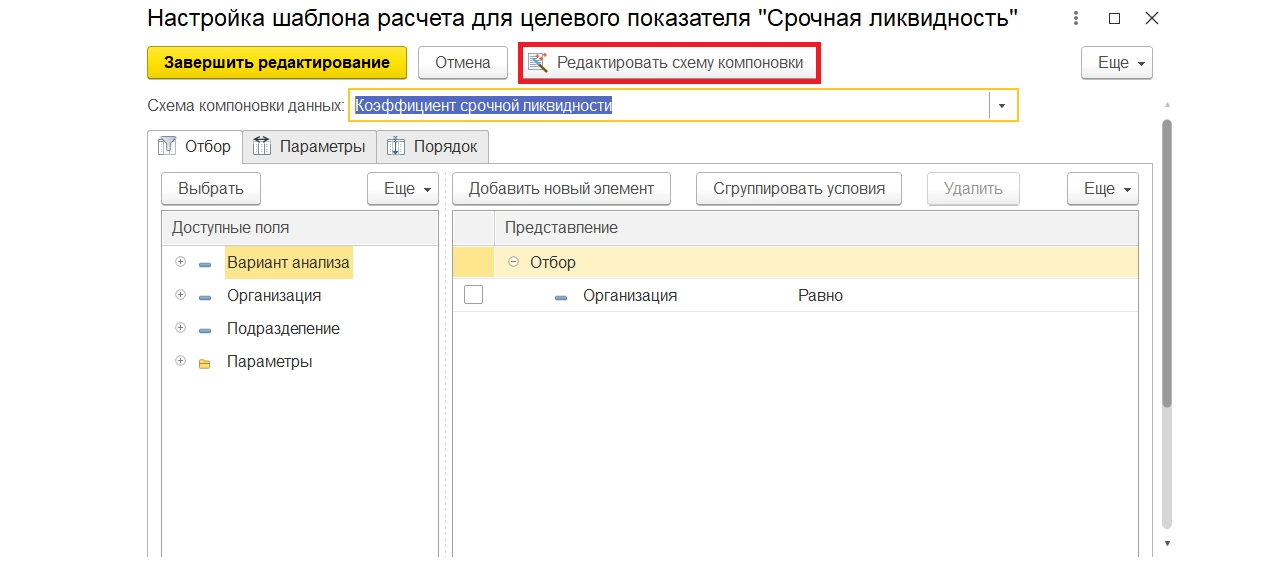Expand the Вариант анализа node
This screenshot has width=1288, height=567.
point(181,262)
